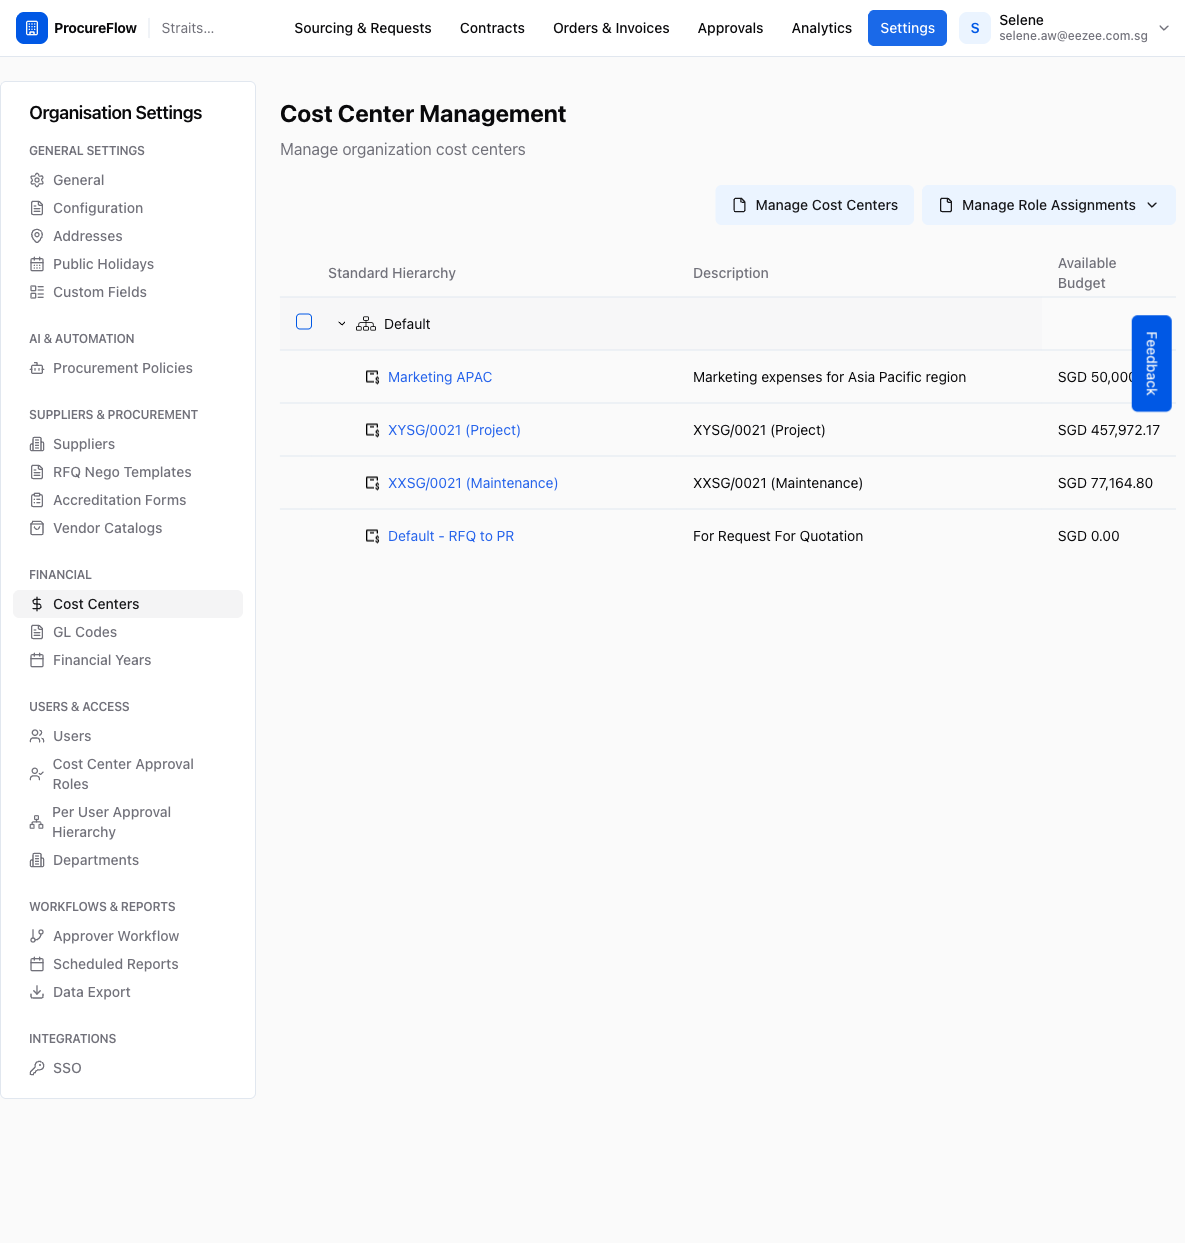Click the Suppliers building icon

point(37,444)
